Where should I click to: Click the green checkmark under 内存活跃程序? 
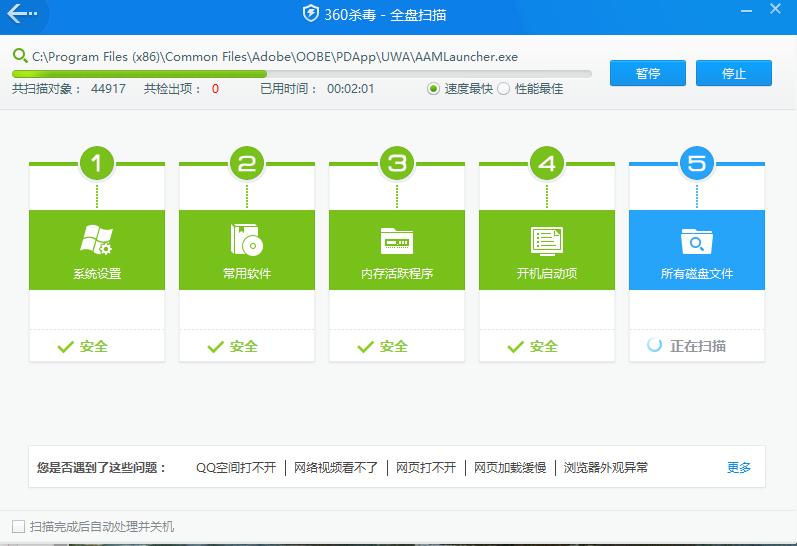(x=365, y=347)
